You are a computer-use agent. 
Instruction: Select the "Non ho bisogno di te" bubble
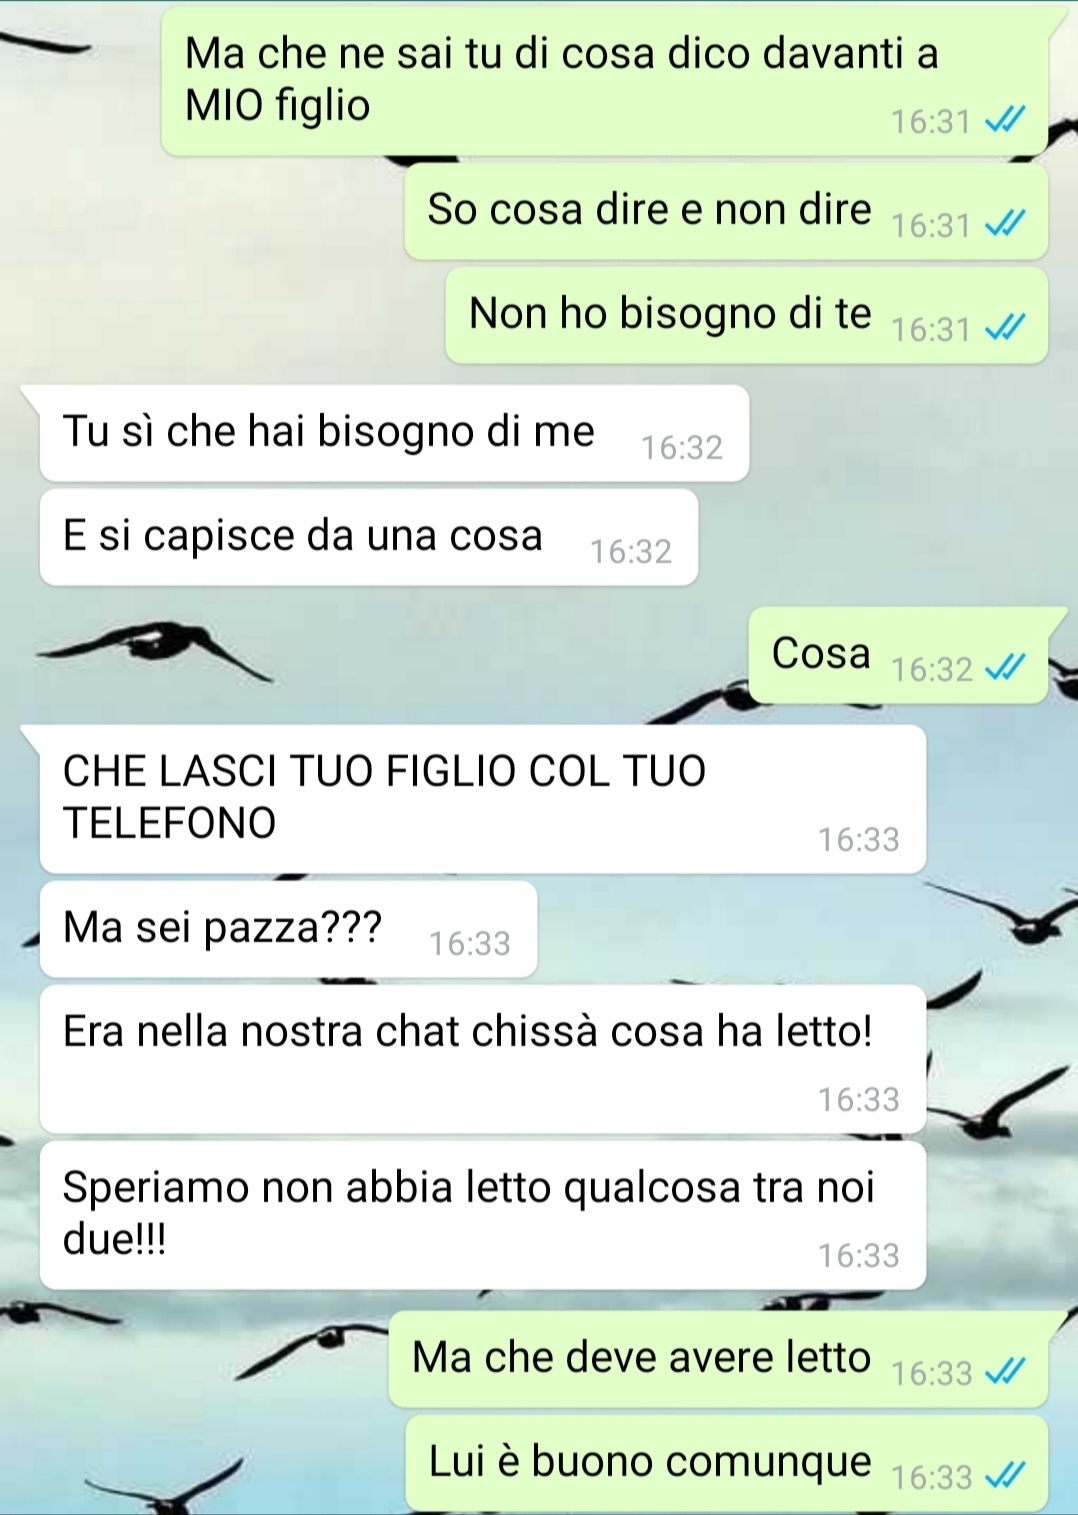[x=746, y=315]
